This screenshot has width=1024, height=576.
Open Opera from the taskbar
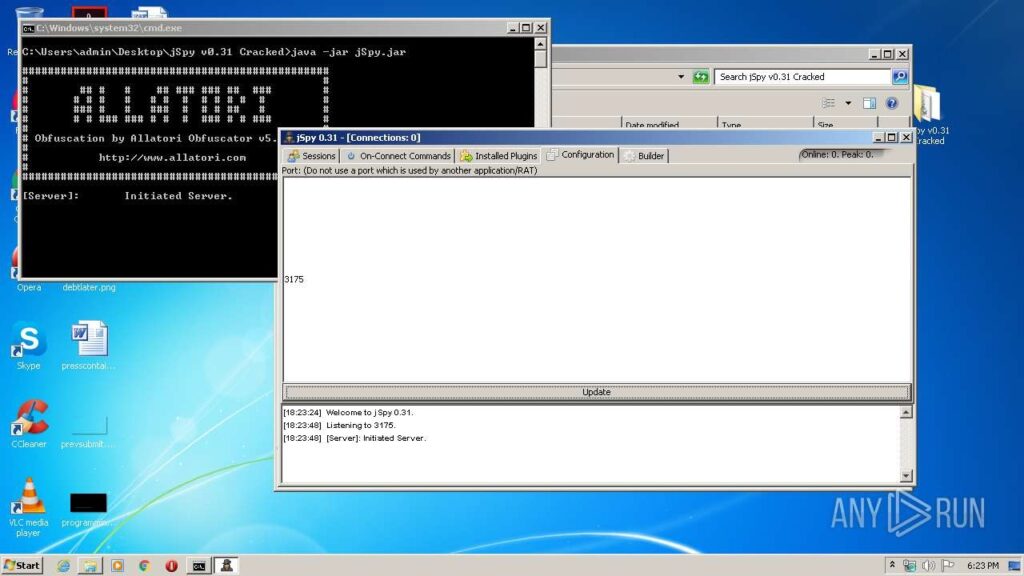(171, 566)
